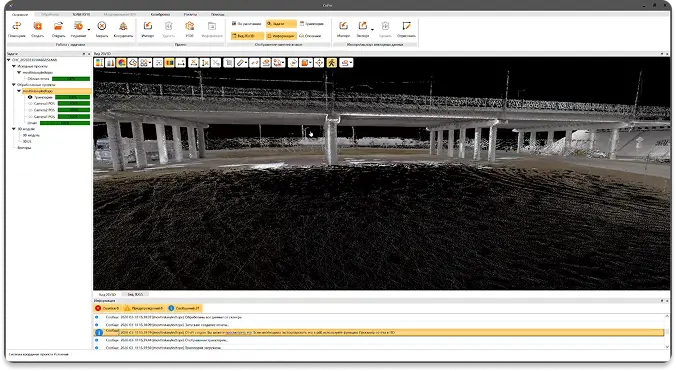Switch to the Помощь ribbon tab
This screenshot has width=676, height=371.
(217, 14)
